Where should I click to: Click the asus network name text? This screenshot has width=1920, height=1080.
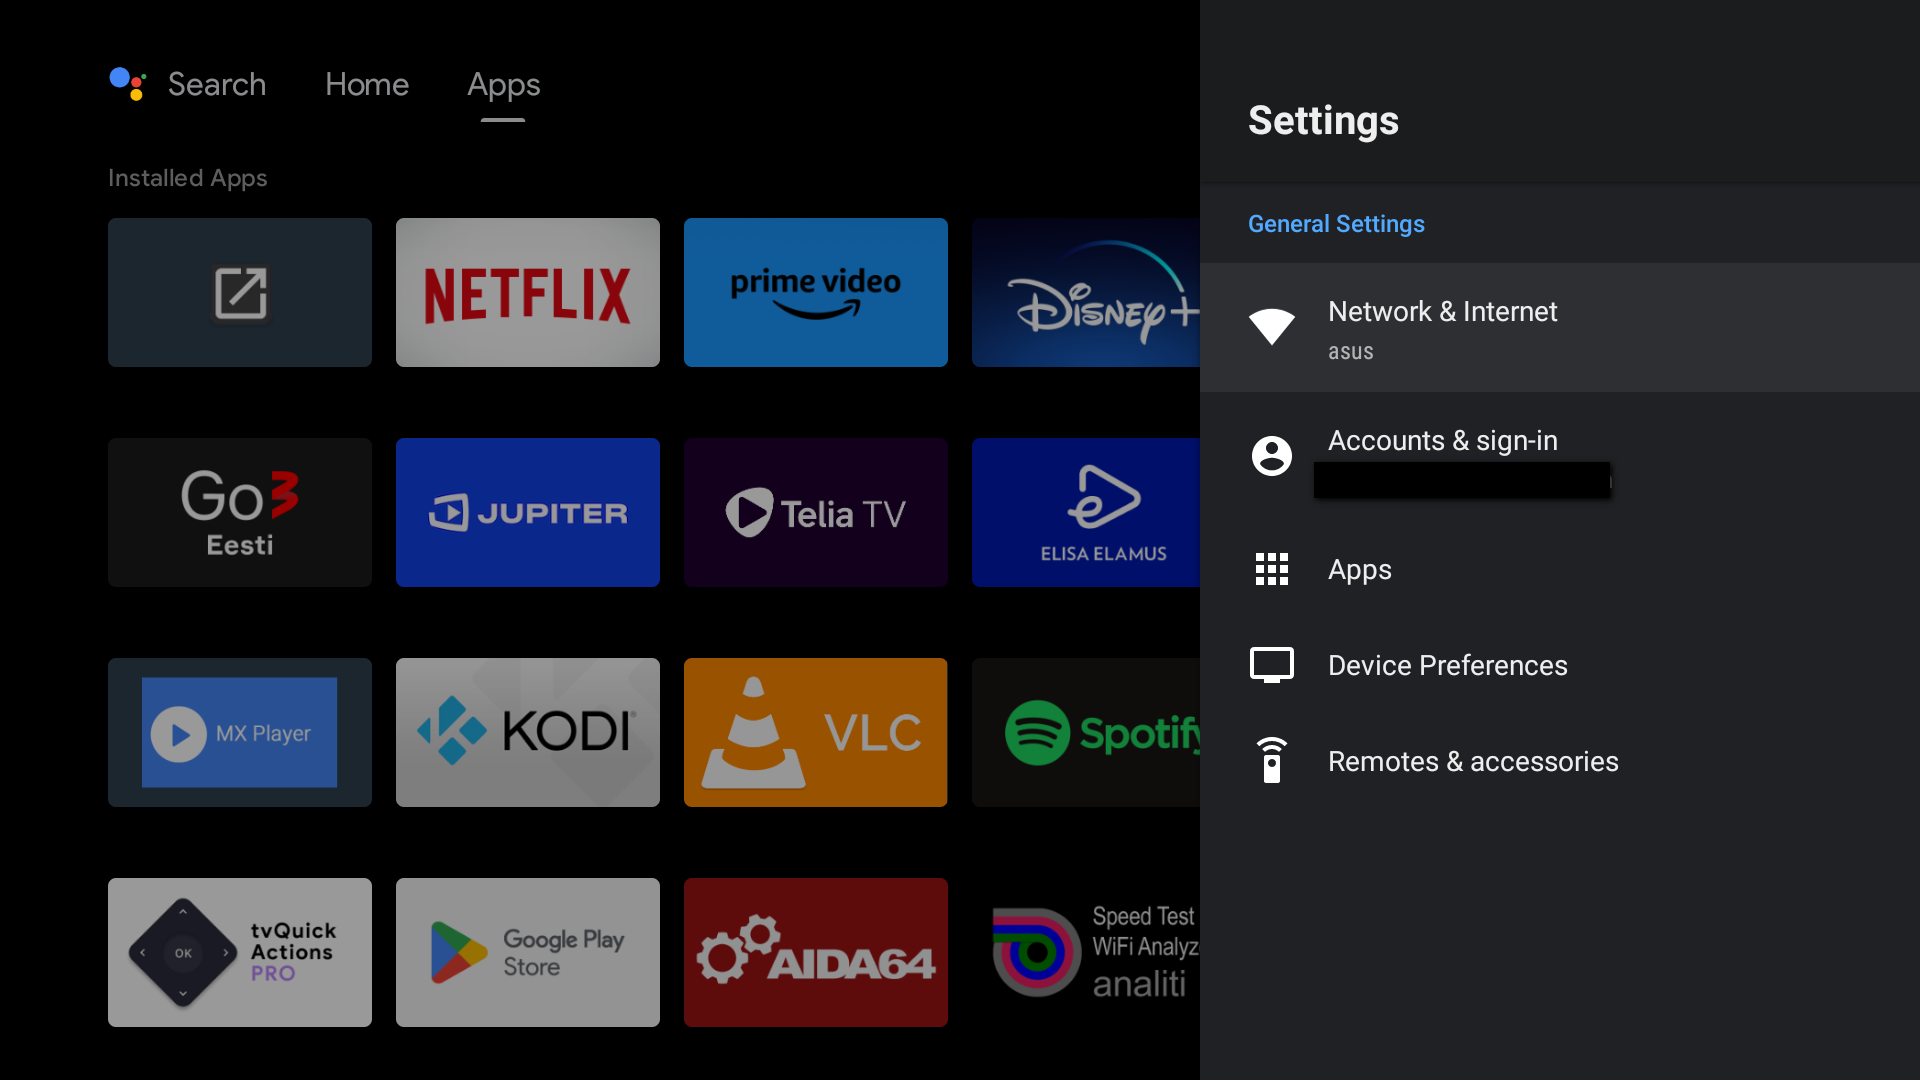coord(1350,352)
